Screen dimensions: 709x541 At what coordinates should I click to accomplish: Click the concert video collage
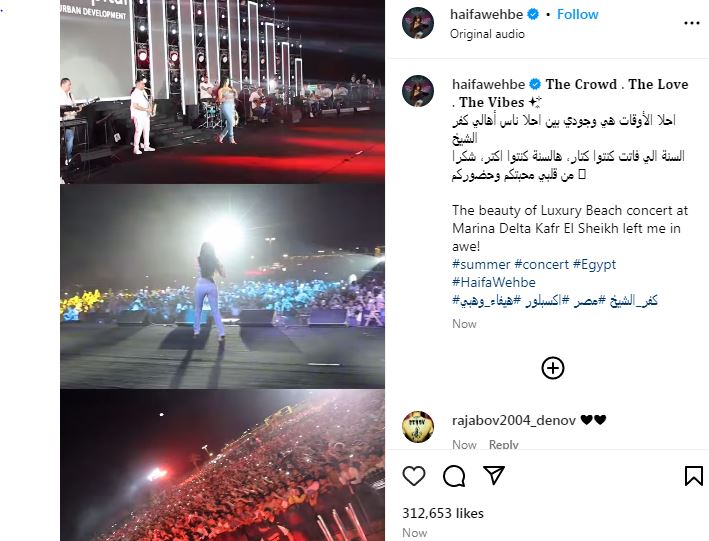[x=222, y=270]
